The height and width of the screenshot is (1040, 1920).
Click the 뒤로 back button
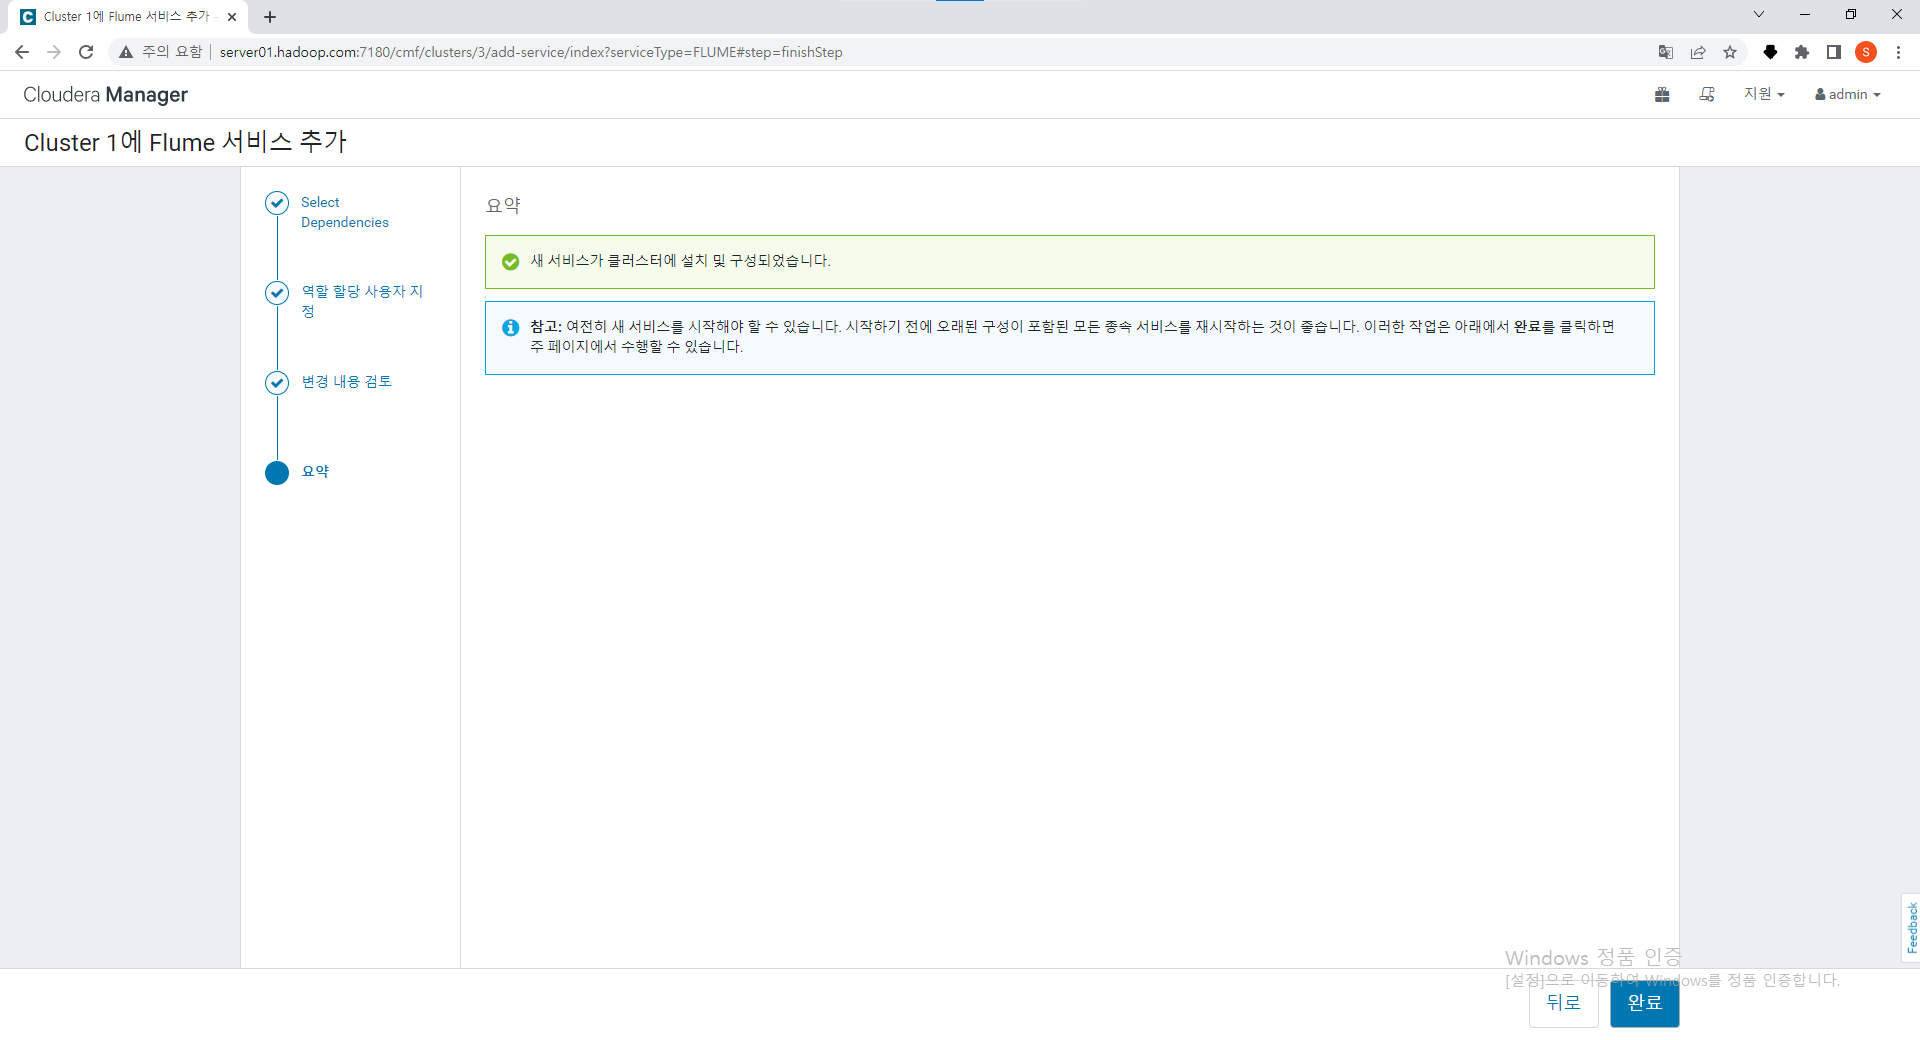click(1564, 1003)
